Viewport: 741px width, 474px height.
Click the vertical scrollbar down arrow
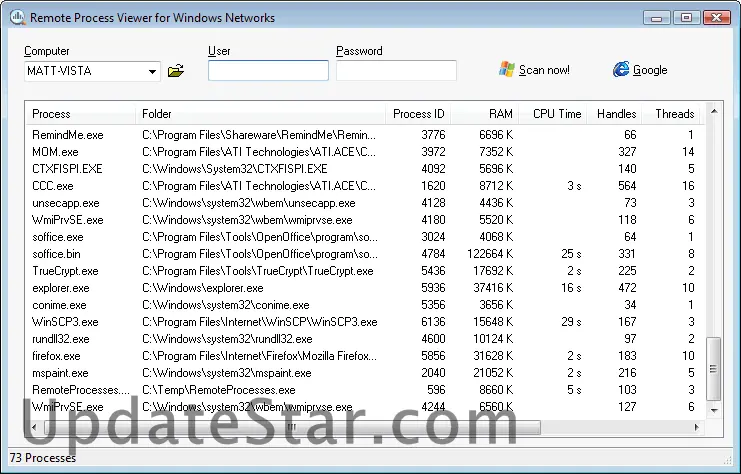pos(714,410)
